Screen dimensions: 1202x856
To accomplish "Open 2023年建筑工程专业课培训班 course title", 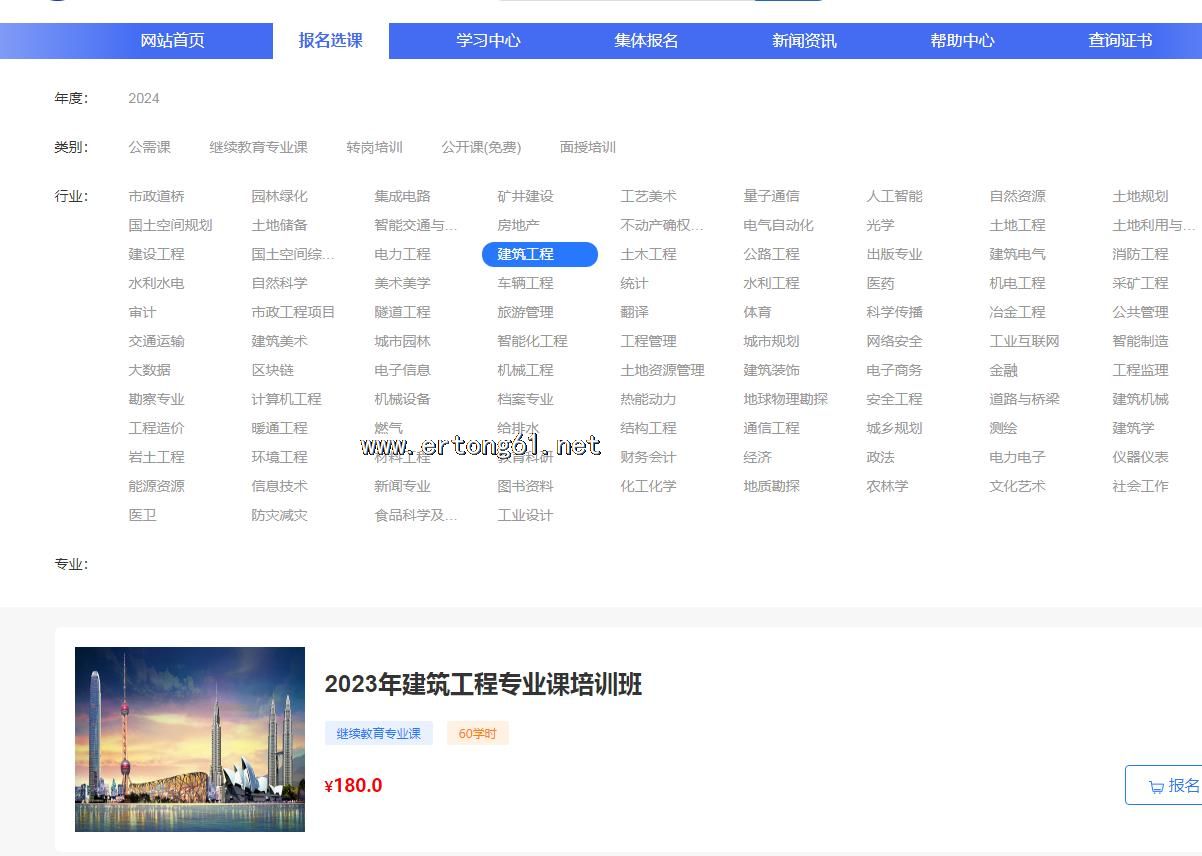I will point(483,685).
